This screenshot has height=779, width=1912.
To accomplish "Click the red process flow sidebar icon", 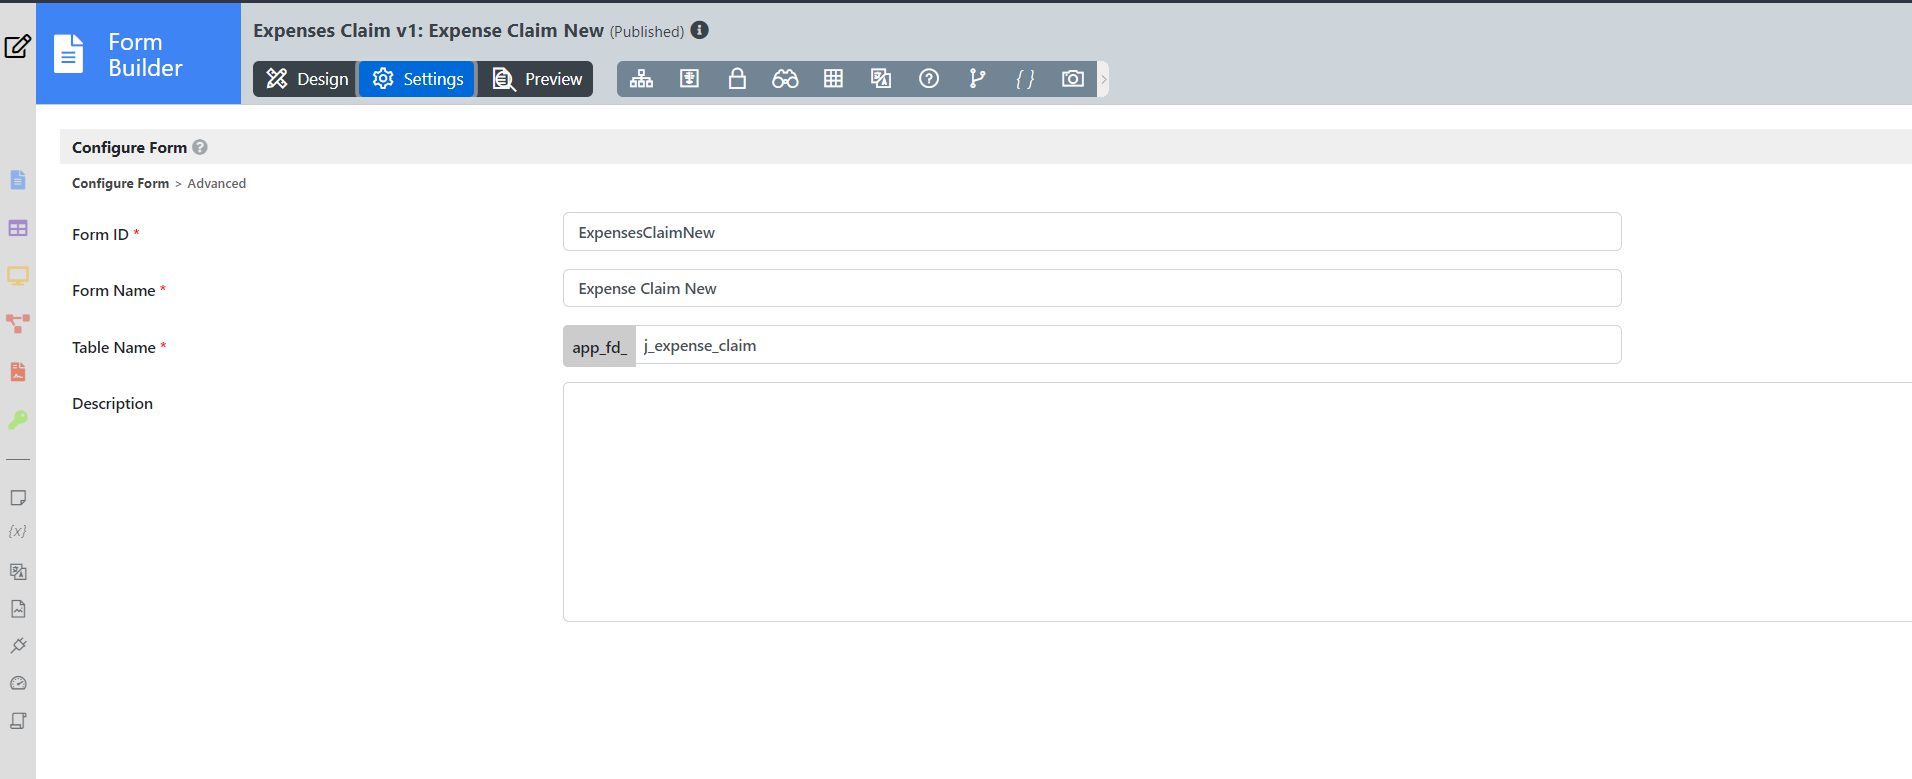I will (x=18, y=324).
